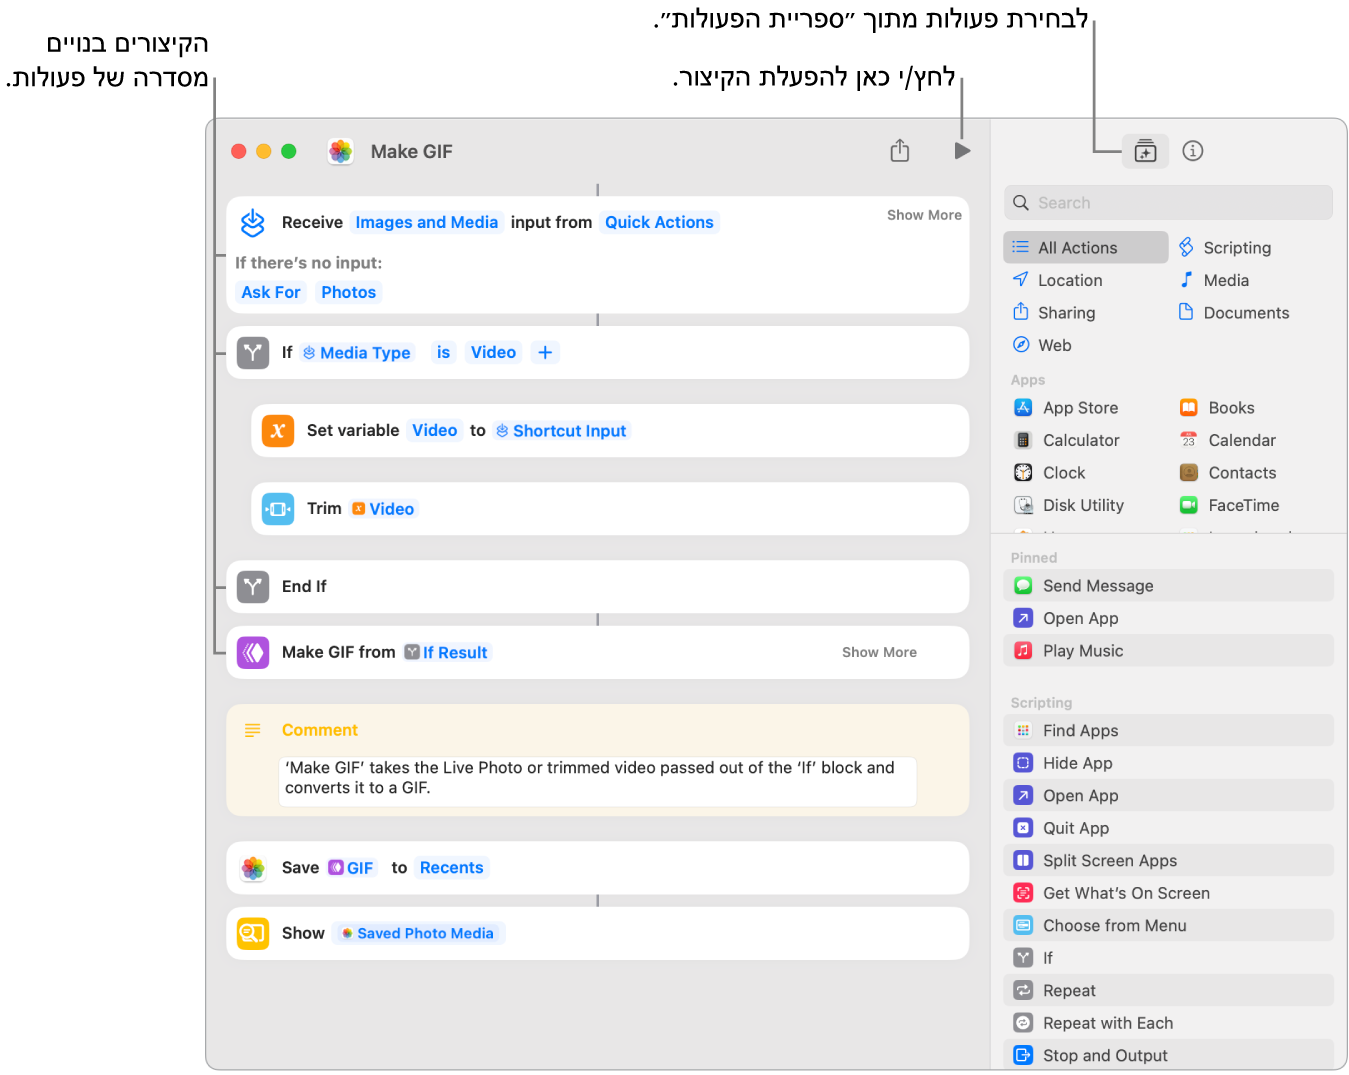Select Send Message in Pinned actions

pos(1097,586)
